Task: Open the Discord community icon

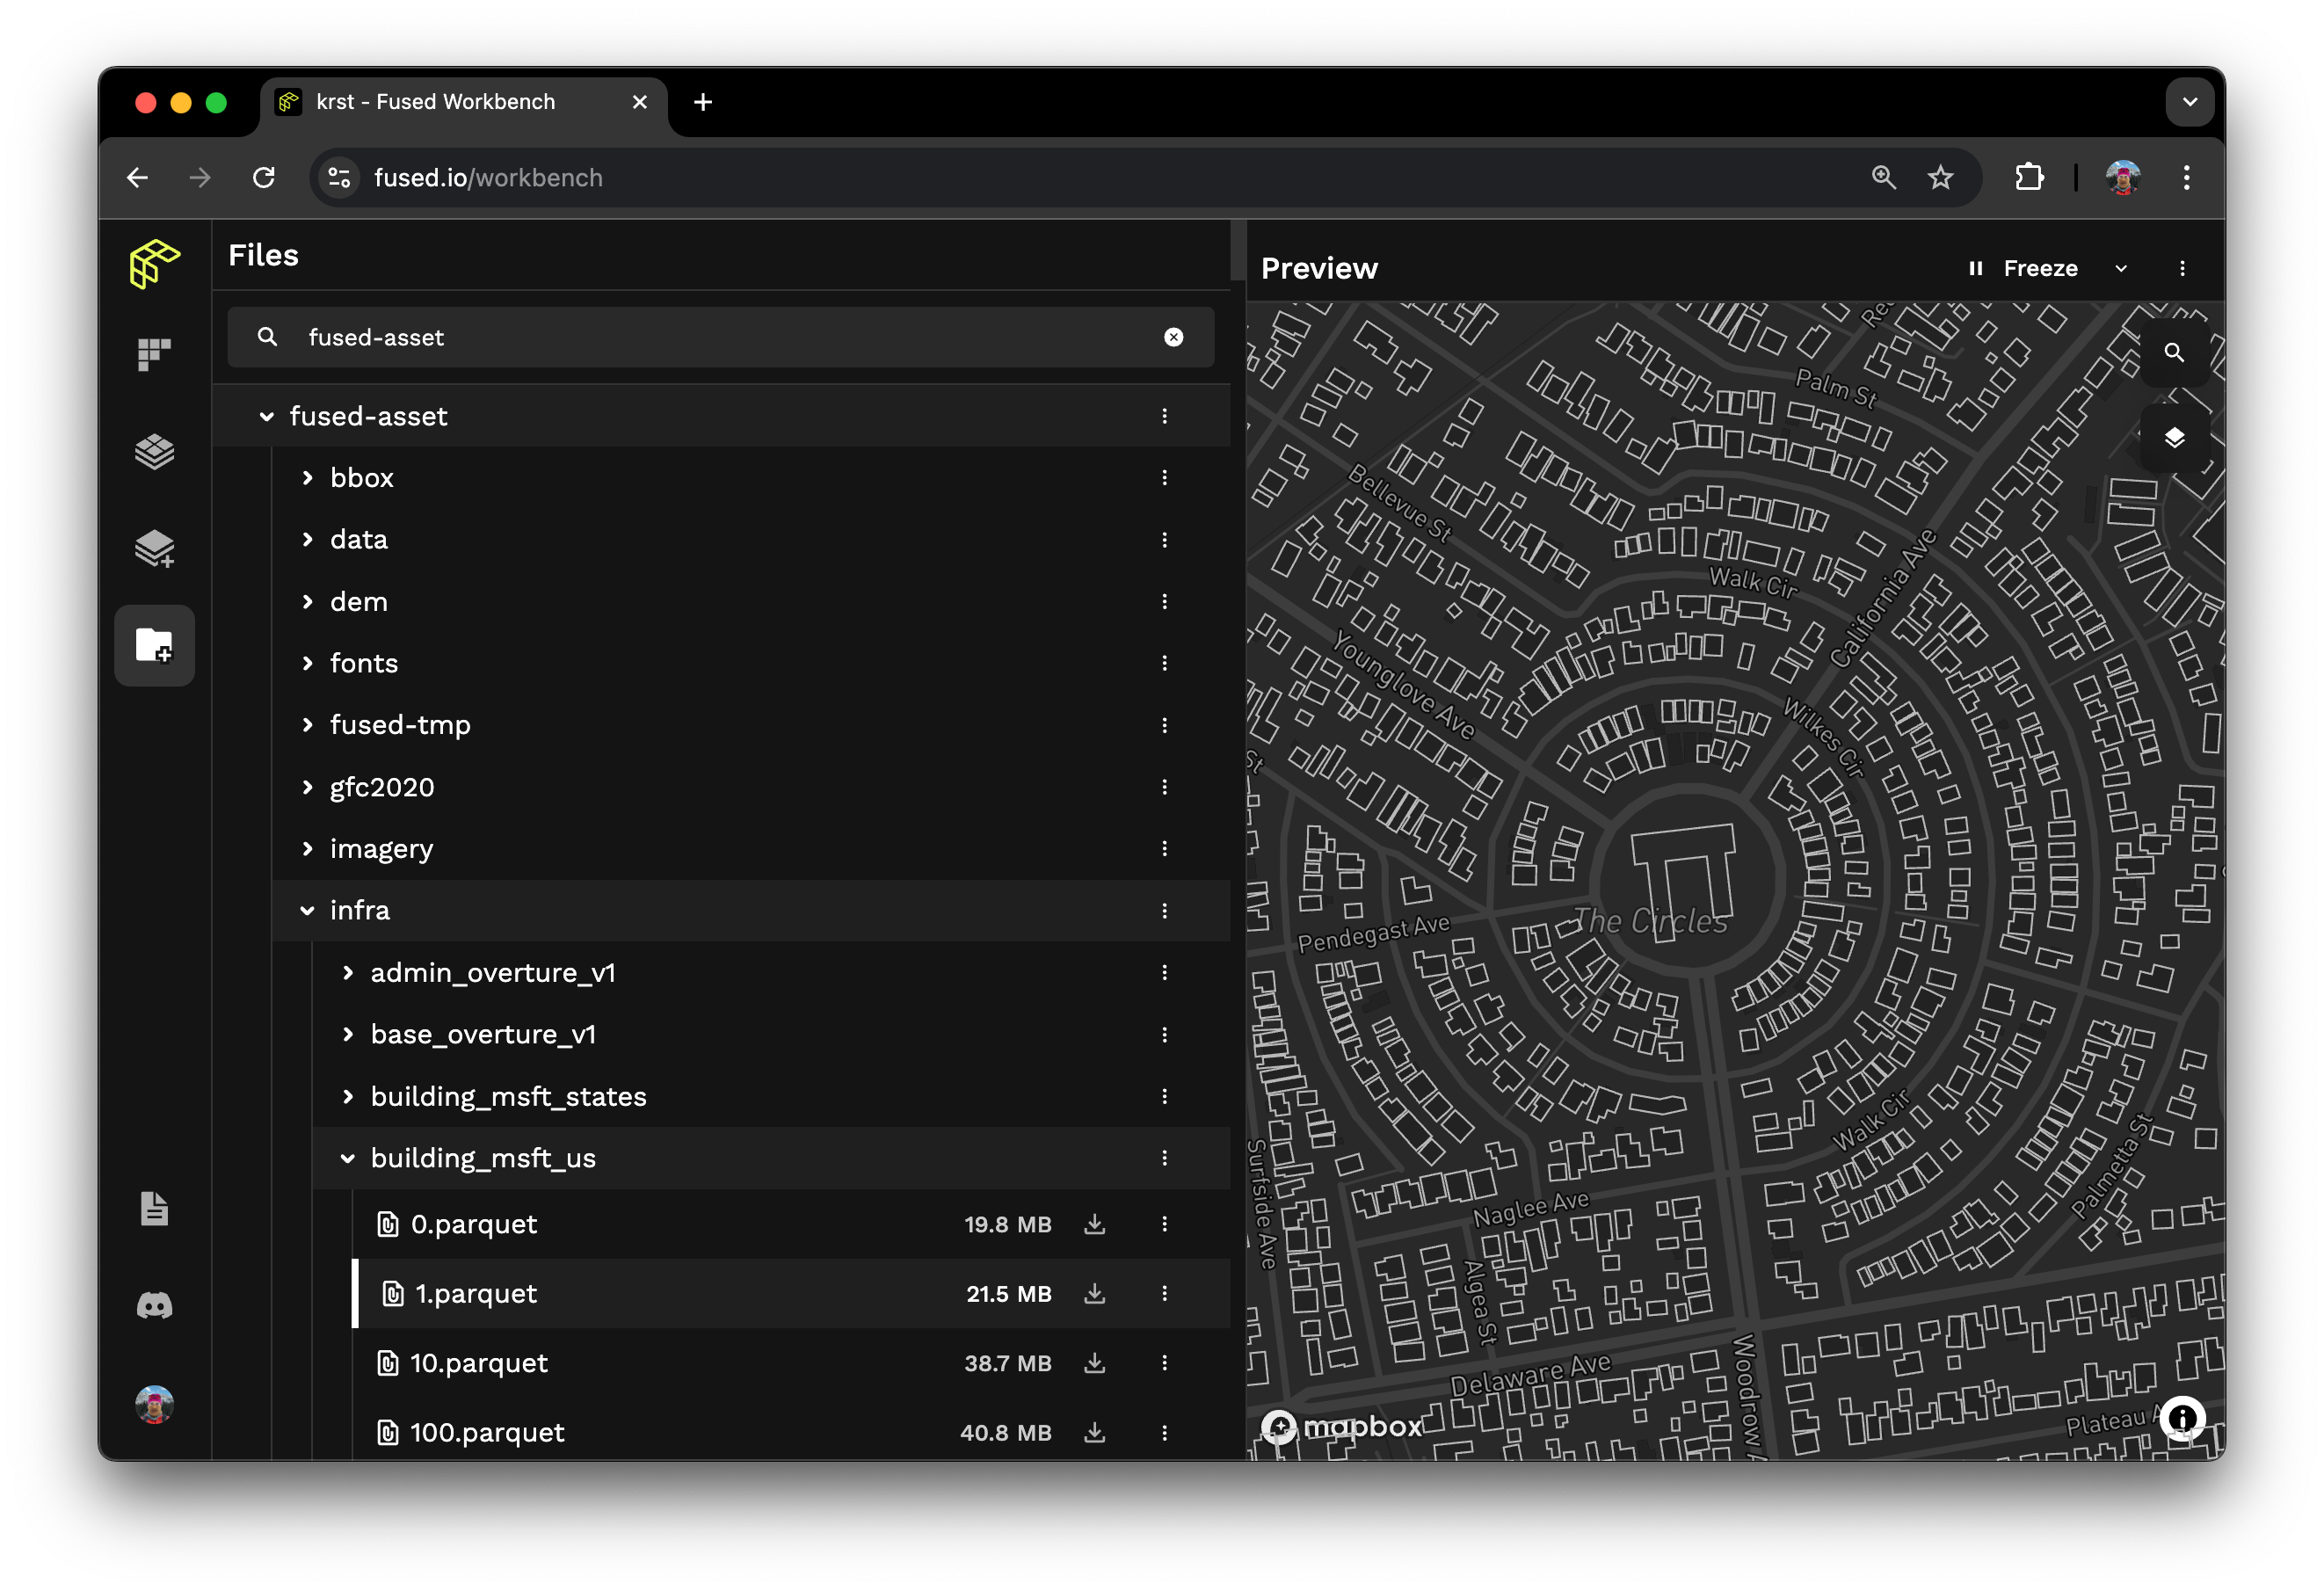Action: click(154, 1305)
